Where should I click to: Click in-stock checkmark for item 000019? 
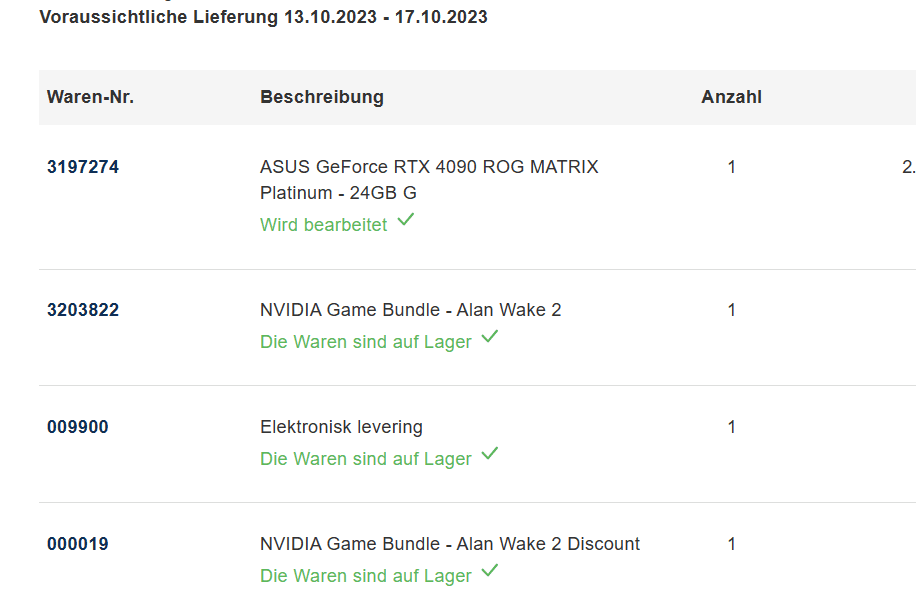(x=489, y=572)
